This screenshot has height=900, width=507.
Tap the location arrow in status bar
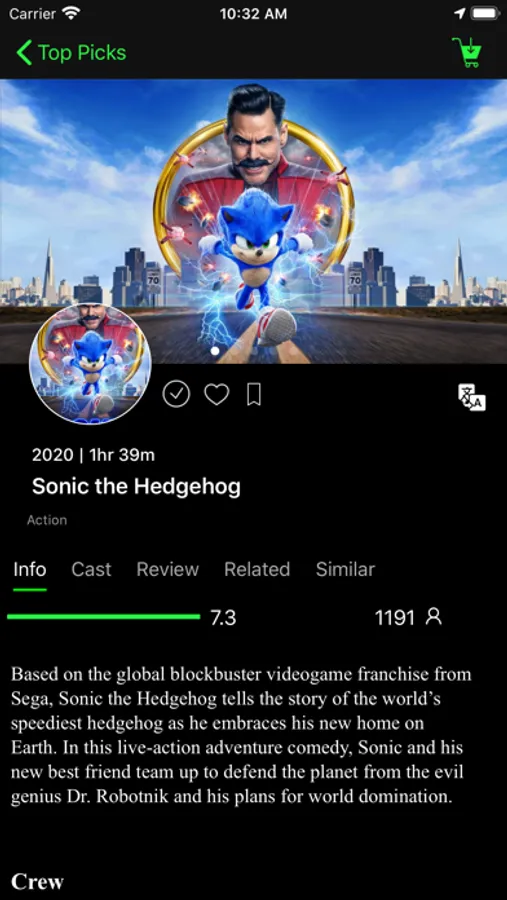click(x=459, y=14)
